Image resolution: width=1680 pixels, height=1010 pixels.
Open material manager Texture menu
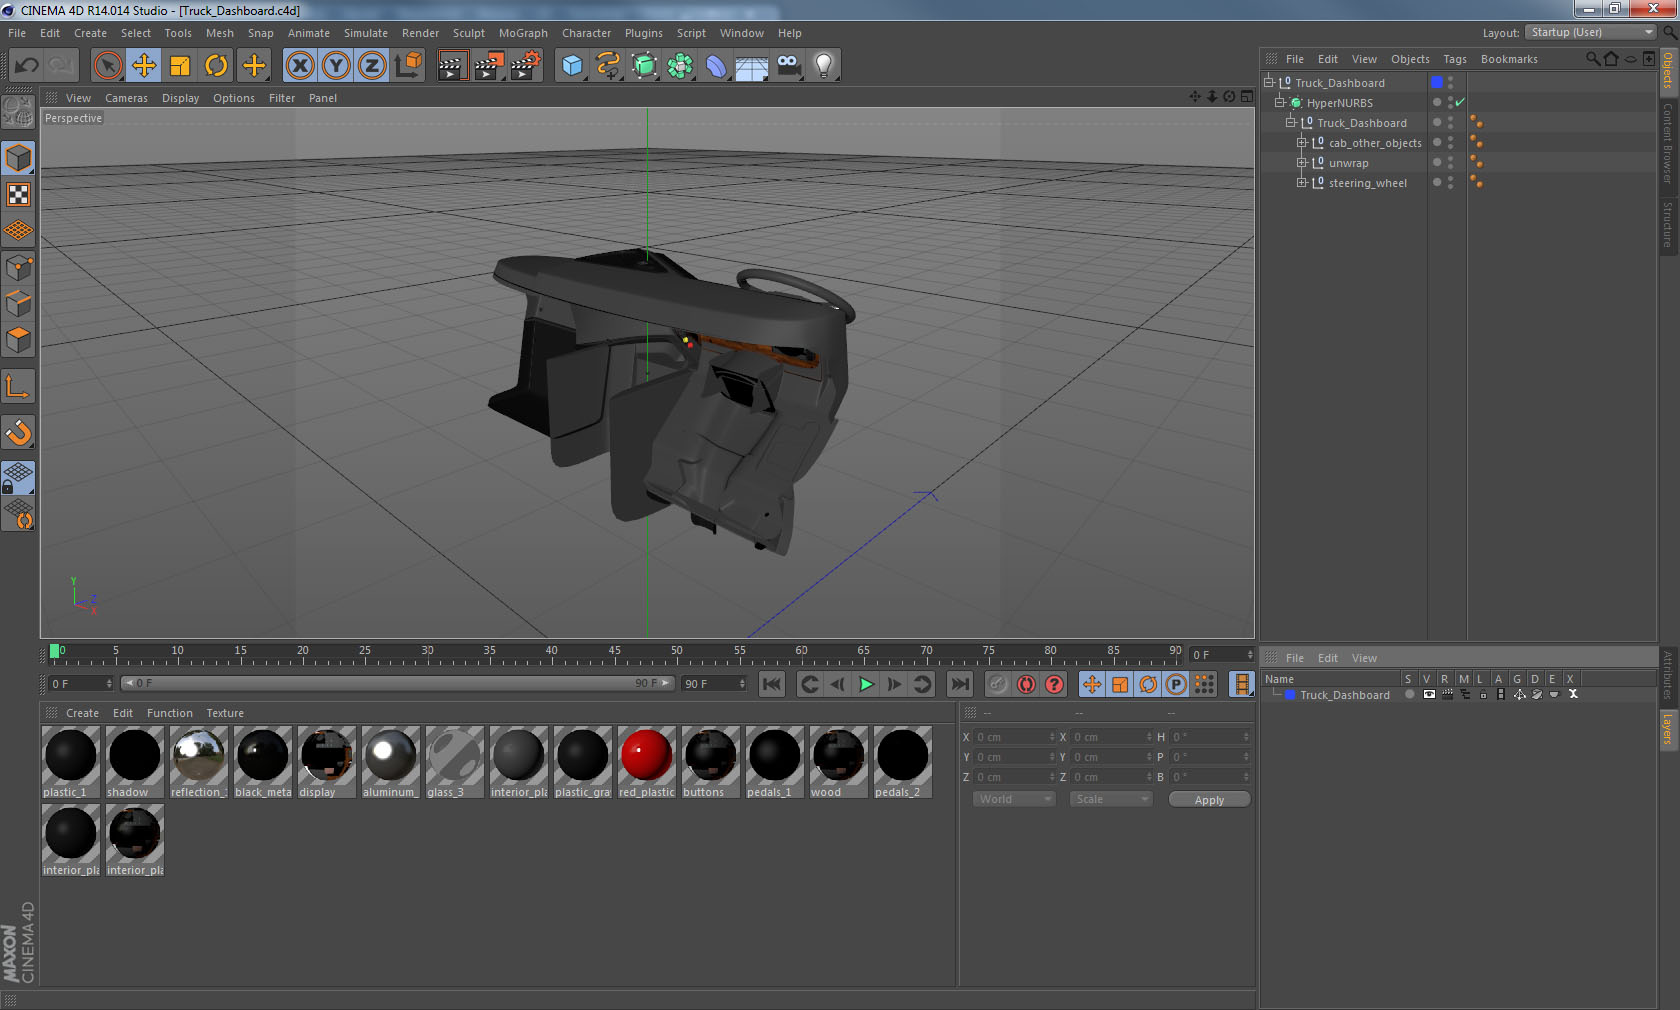coord(225,713)
